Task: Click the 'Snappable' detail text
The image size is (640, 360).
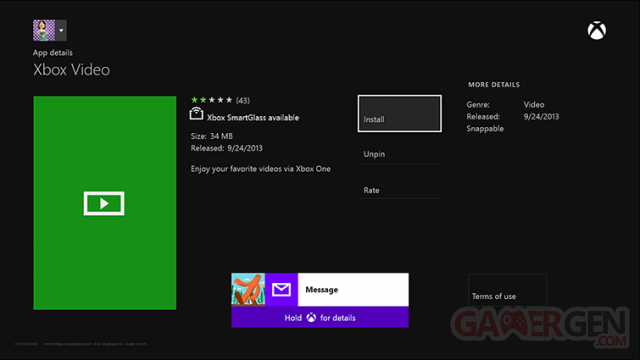Action: coord(485,129)
